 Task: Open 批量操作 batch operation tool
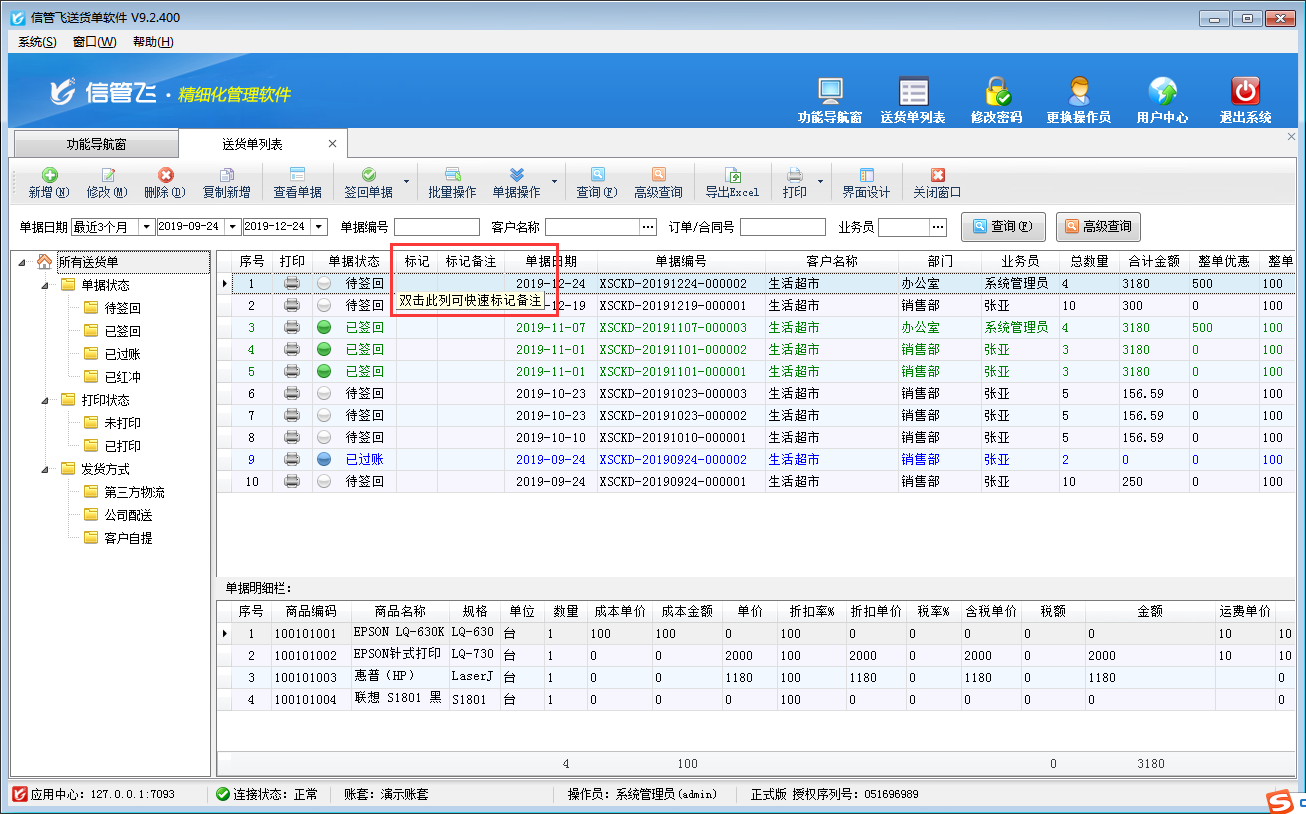(x=452, y=176)
